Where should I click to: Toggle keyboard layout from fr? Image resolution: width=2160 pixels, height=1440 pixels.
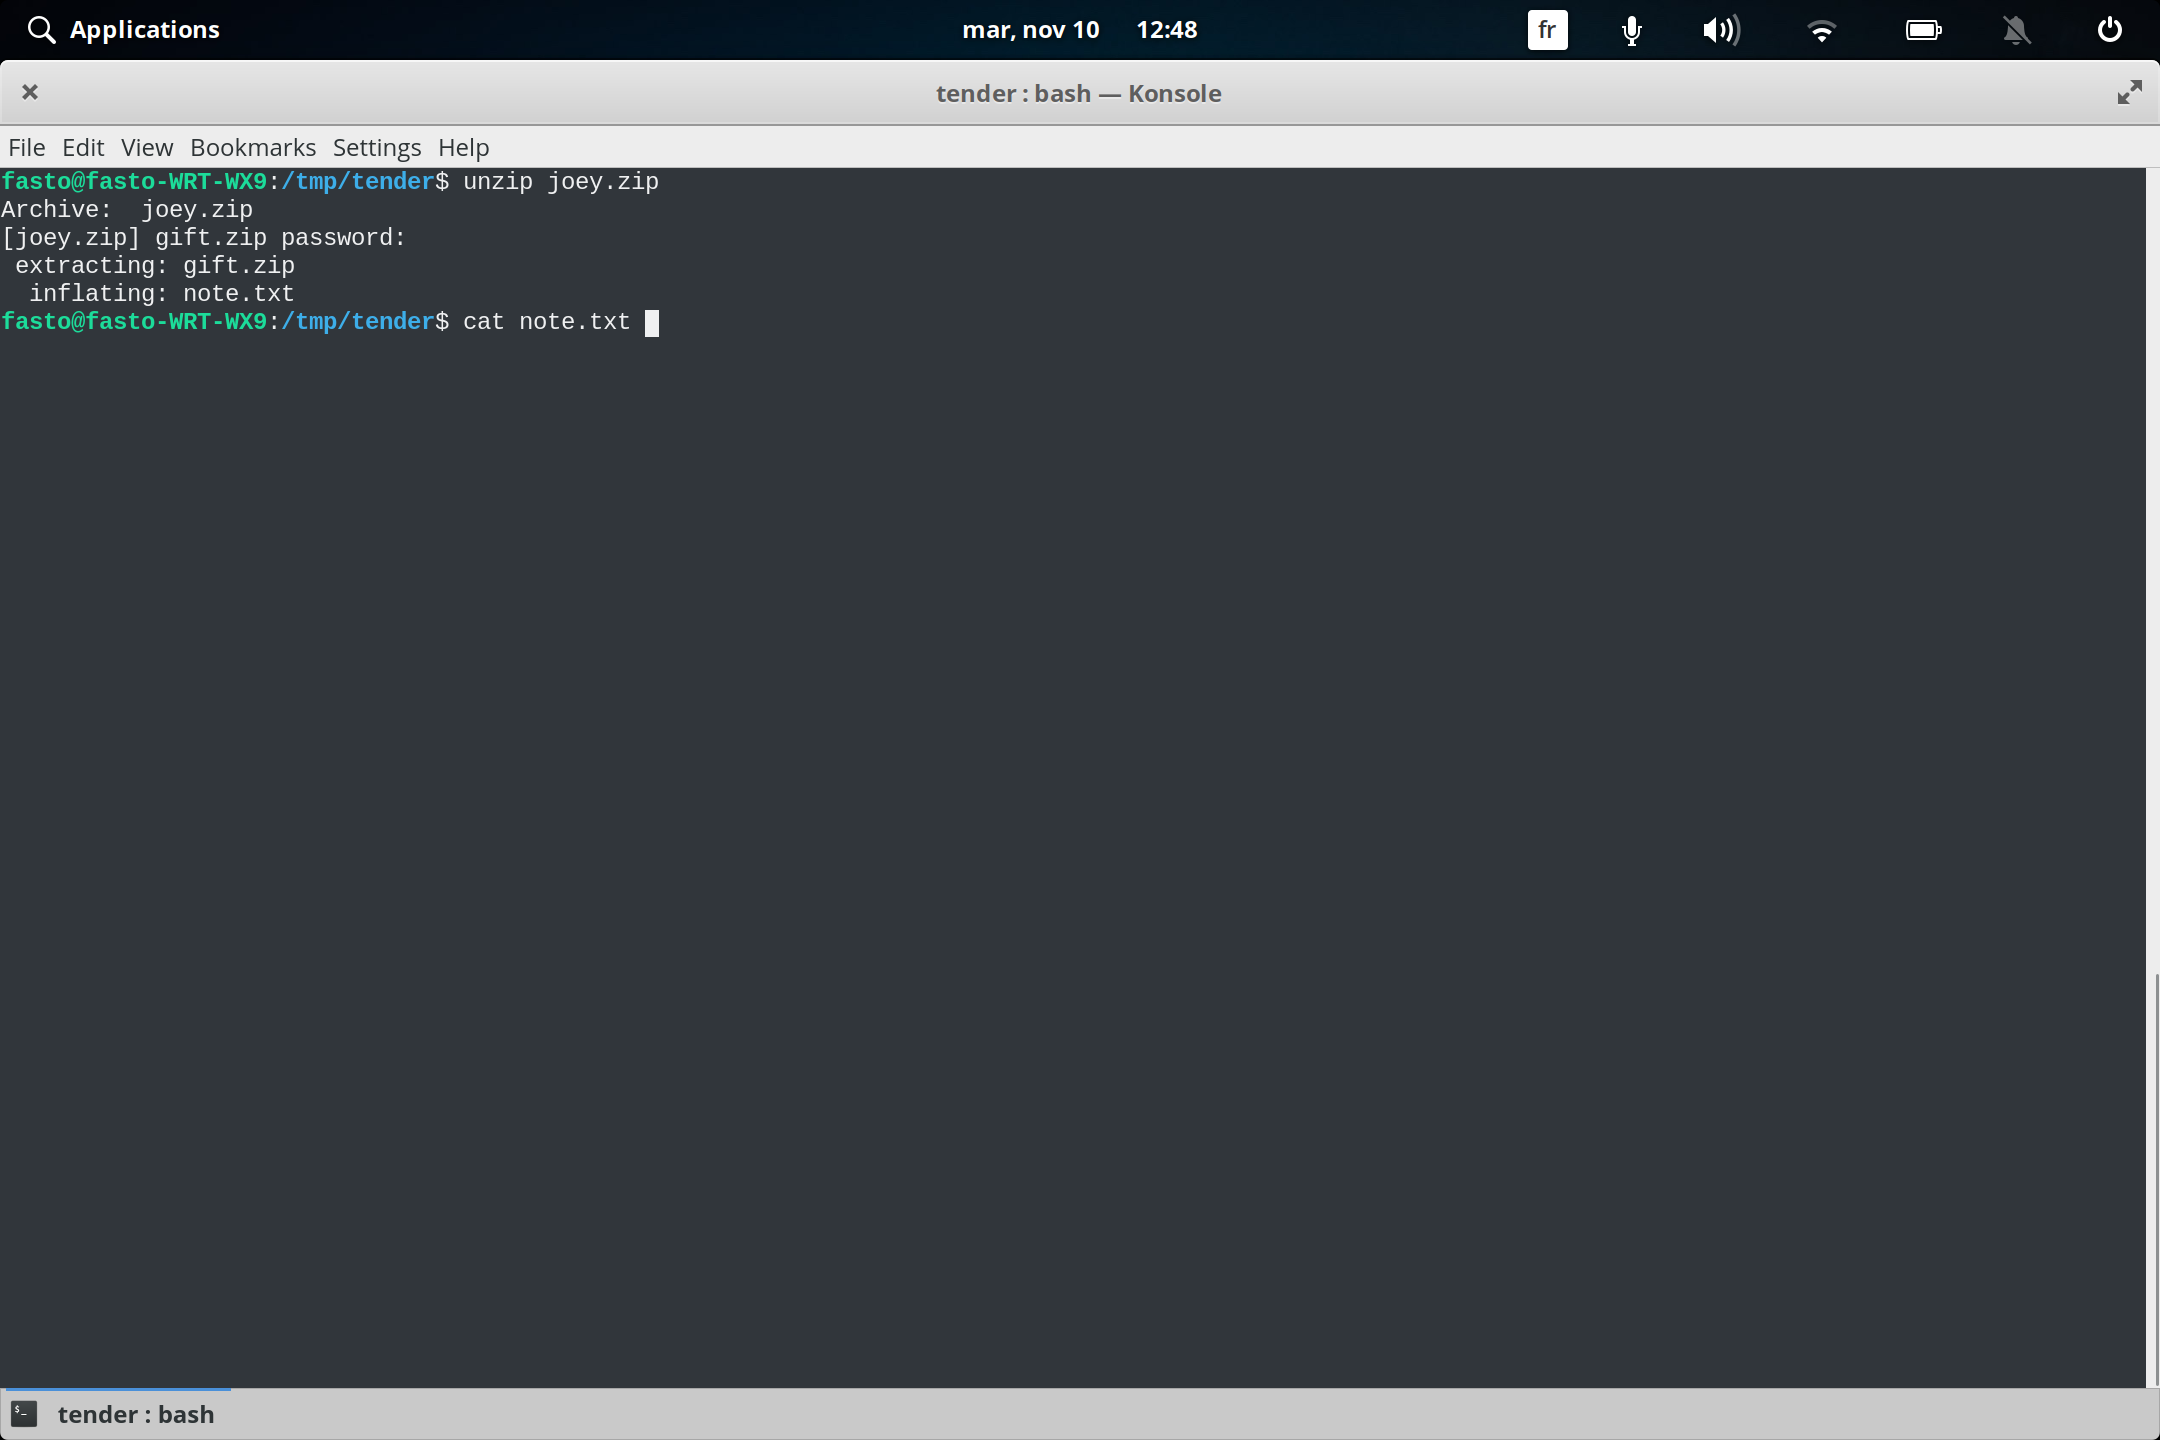1546,30
